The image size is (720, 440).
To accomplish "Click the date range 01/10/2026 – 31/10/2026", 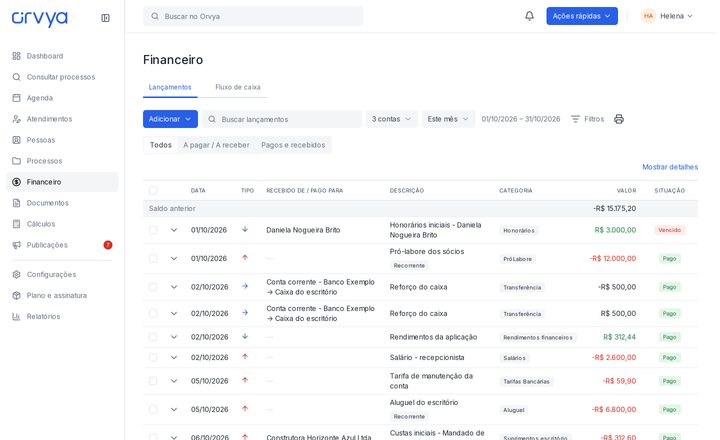I will coord(521,119).
